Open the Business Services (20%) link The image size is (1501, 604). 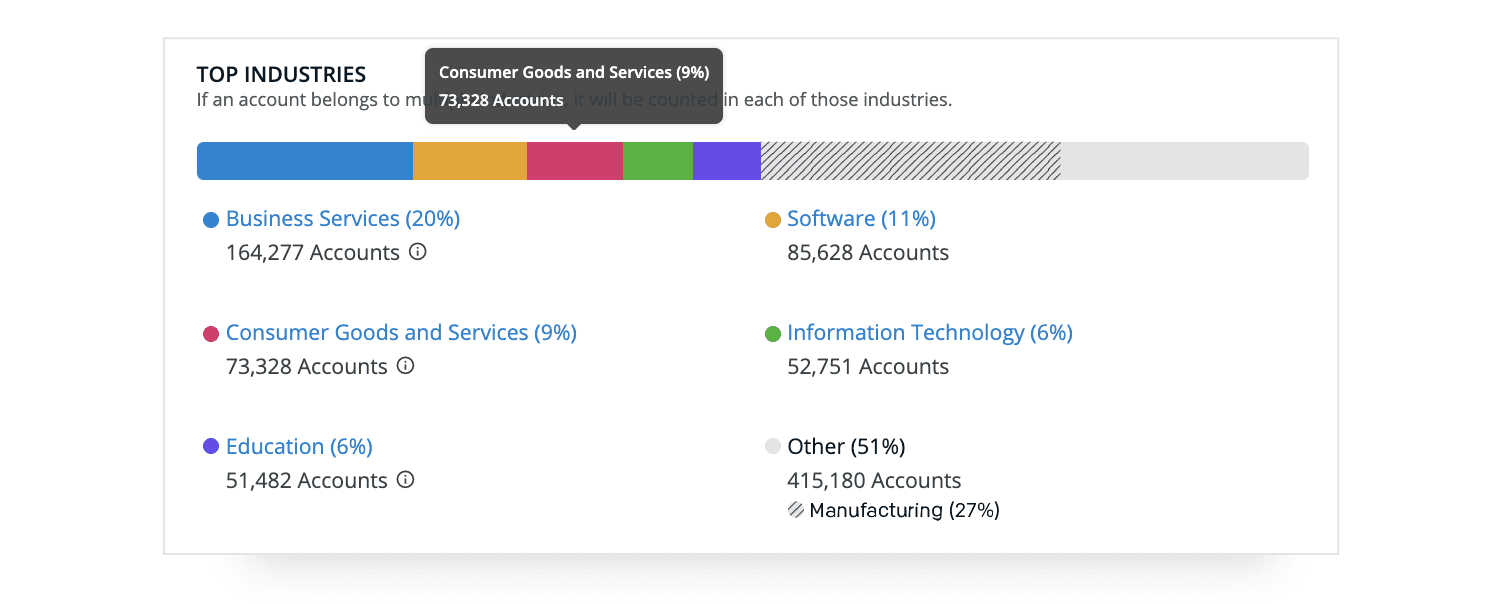[x=343, y=218]
